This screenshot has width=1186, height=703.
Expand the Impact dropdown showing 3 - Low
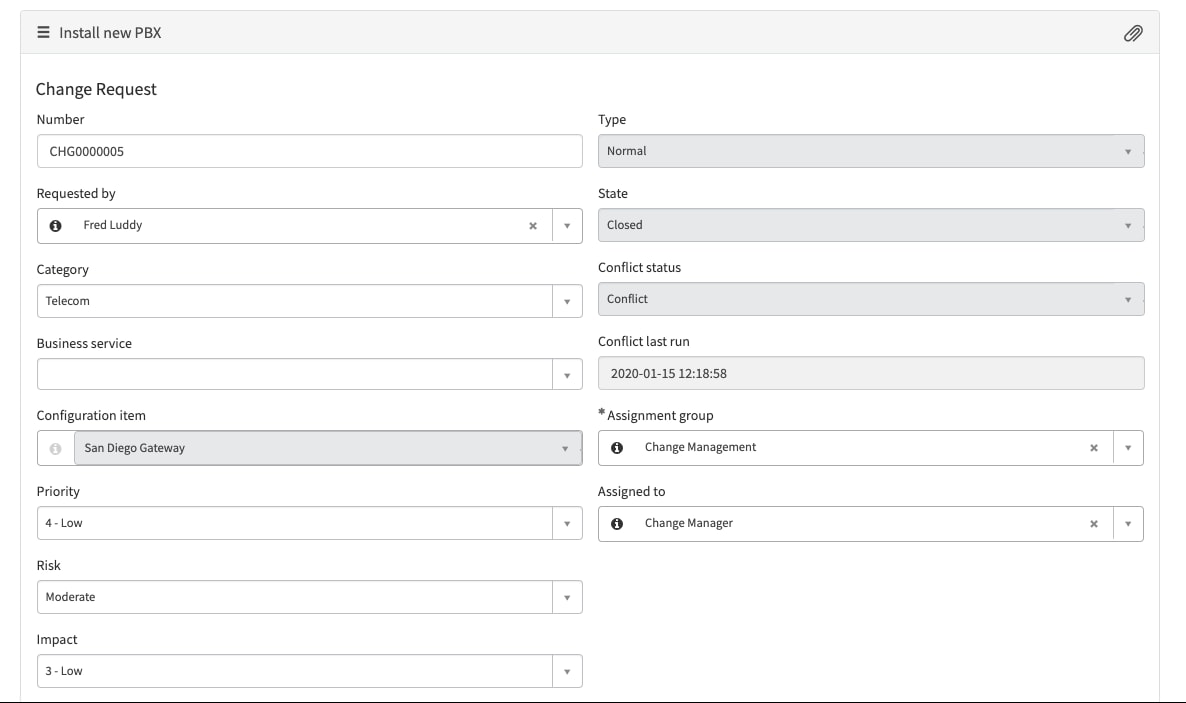(x=568, y=670)
